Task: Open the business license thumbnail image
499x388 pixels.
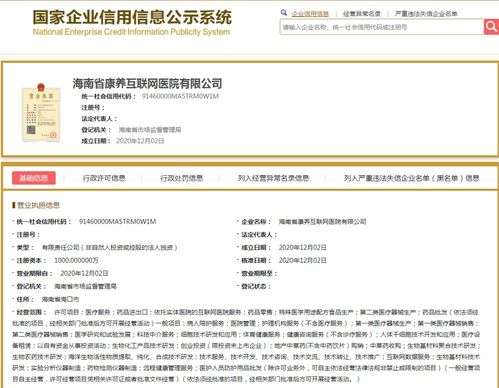Action: [41, 113]
